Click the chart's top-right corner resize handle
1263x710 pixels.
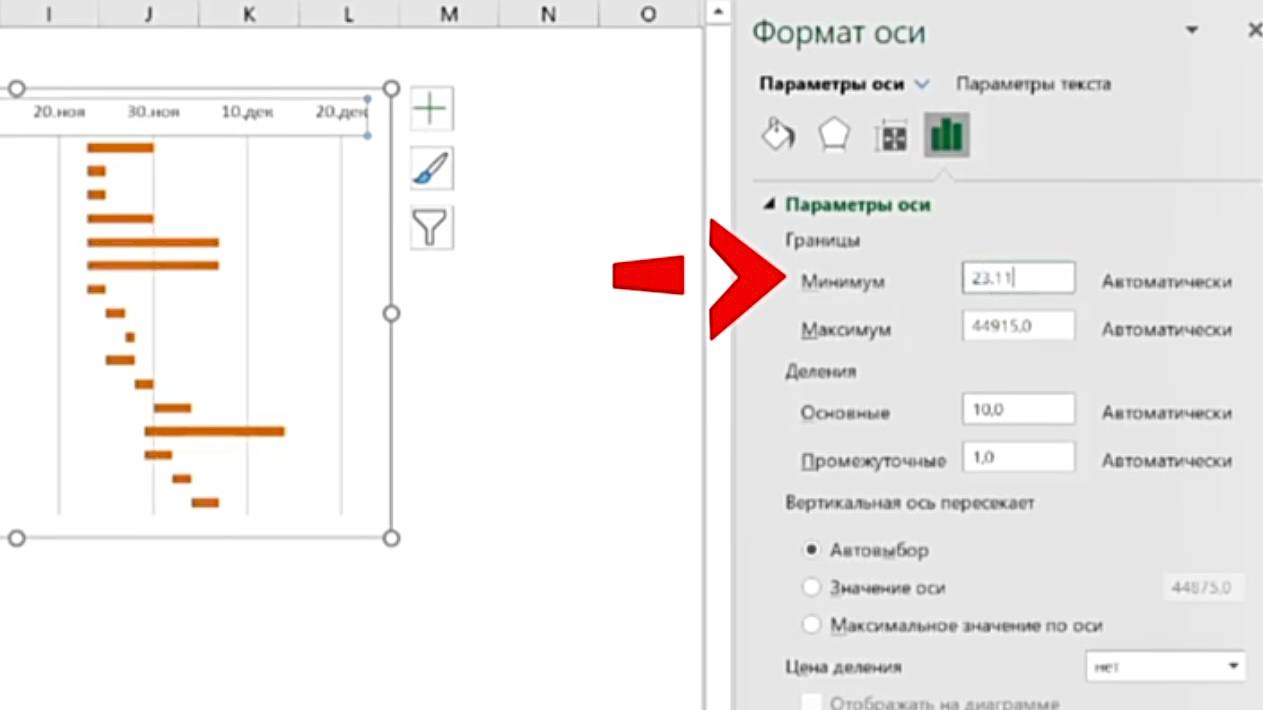[x=391, y=89]
